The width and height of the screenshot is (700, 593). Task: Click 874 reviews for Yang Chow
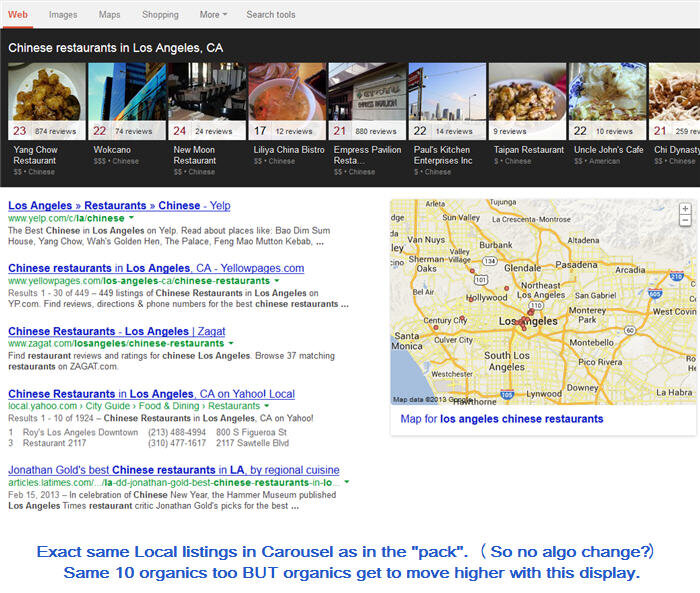coord(56,131)
